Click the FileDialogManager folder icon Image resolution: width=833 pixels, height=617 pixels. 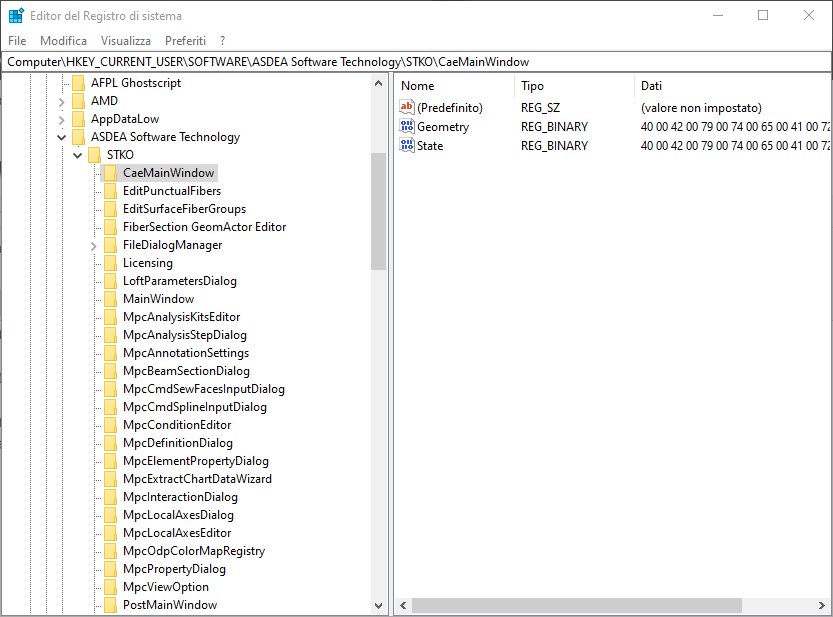click(x=110, y=245)
